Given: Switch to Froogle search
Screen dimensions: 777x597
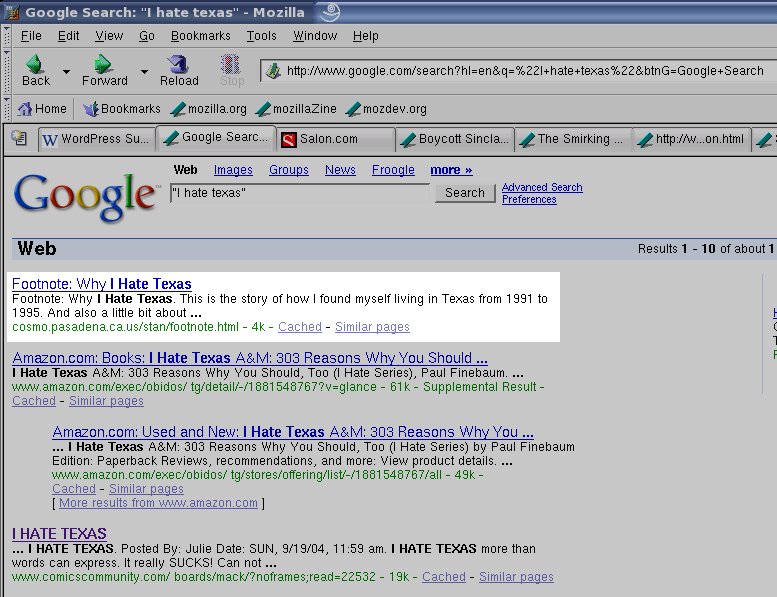Looking at the screenshot, I should click(393, 170).
